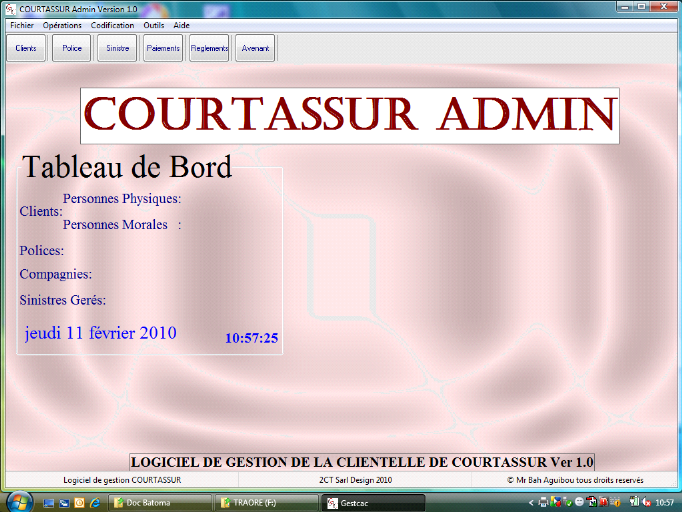This screenshot has width=682, height=512.
Task: Open the Outils menu
Action: pyautogui.click(x=154, y=25)
